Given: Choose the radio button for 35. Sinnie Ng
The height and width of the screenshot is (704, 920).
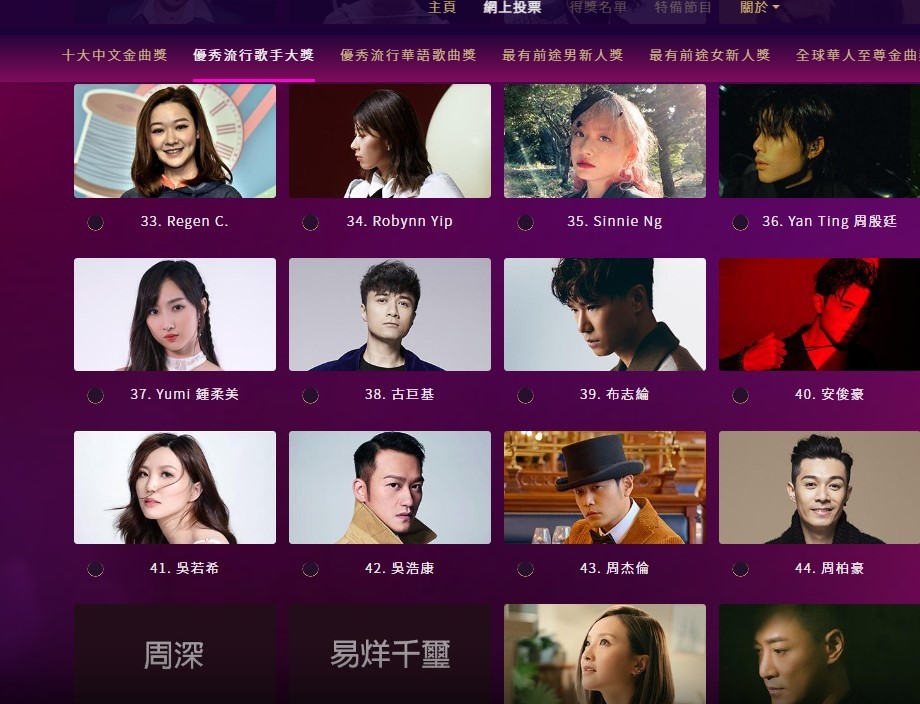Looking at the screenshot, I should pyautogui.click(x=525, y=222).
